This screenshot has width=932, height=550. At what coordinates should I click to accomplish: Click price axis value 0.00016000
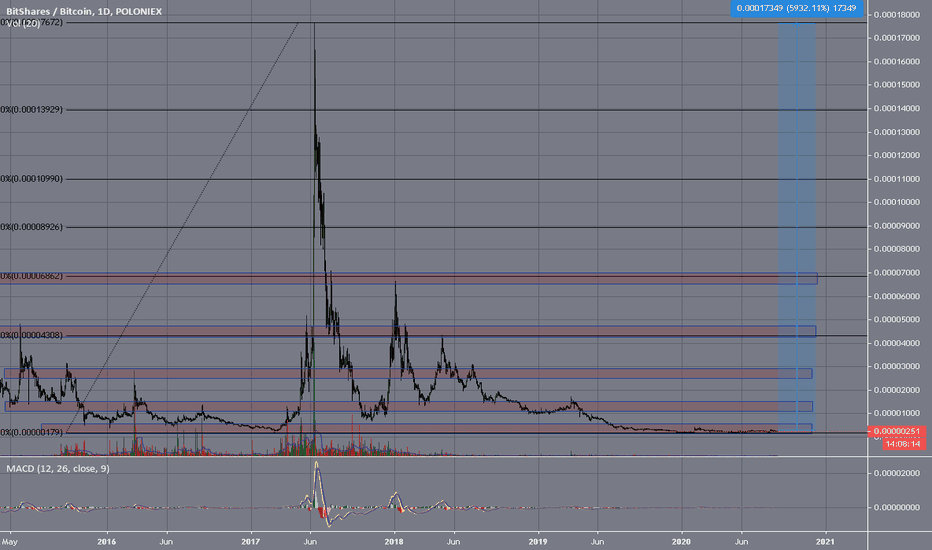897,61
